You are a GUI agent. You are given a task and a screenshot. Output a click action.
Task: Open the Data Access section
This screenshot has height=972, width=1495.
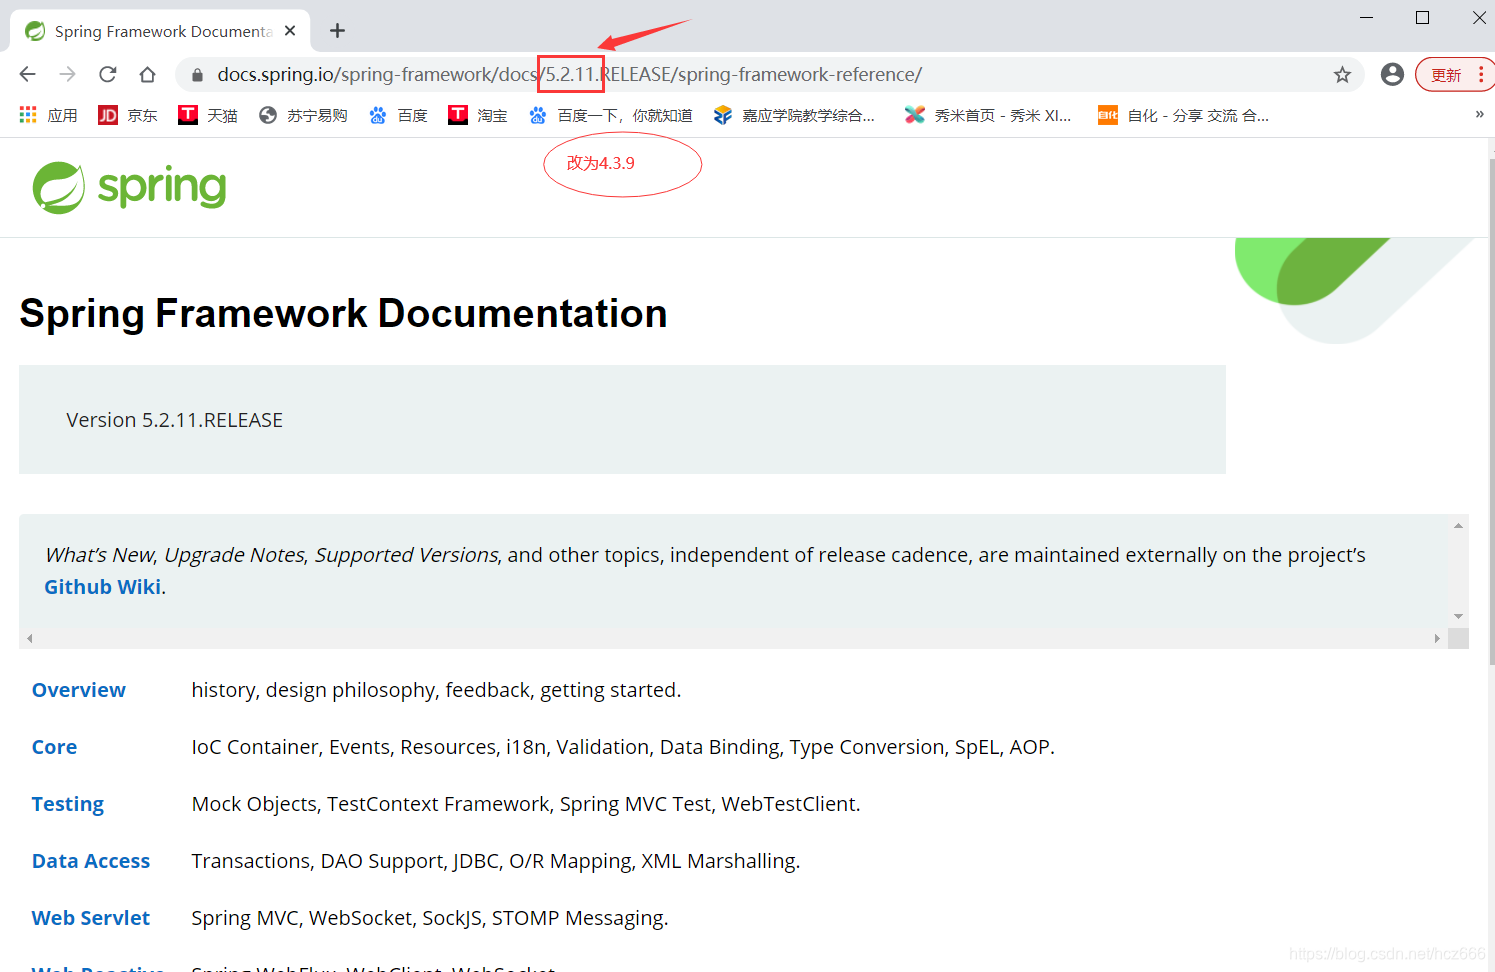pos(91,861)
